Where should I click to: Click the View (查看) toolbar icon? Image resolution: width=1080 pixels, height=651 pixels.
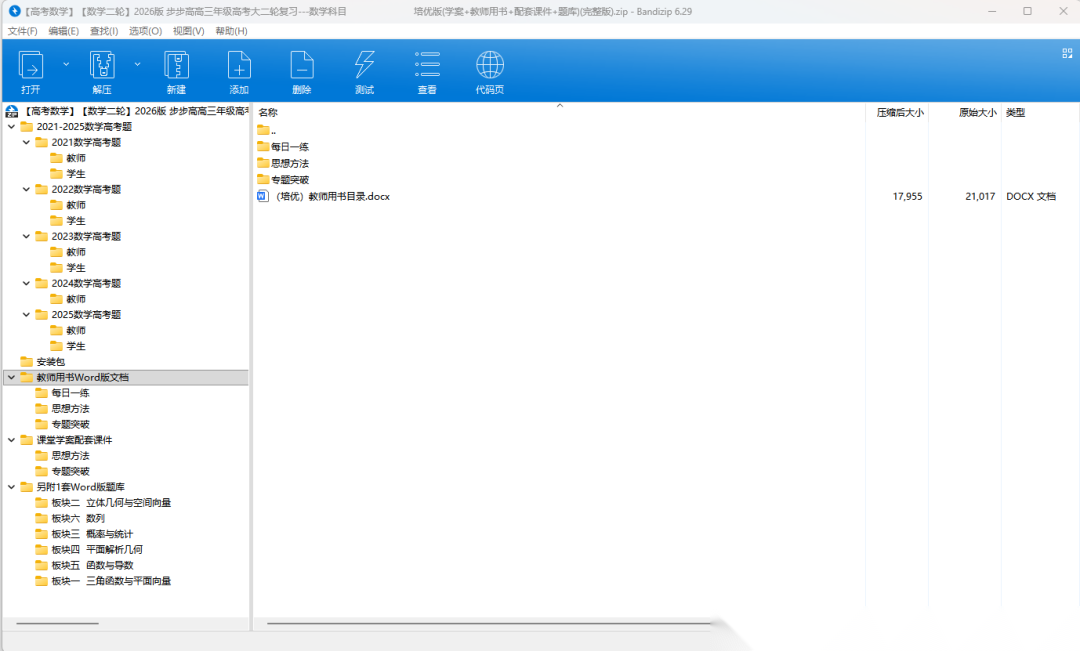pyautogui.click(x=427, y=66)
